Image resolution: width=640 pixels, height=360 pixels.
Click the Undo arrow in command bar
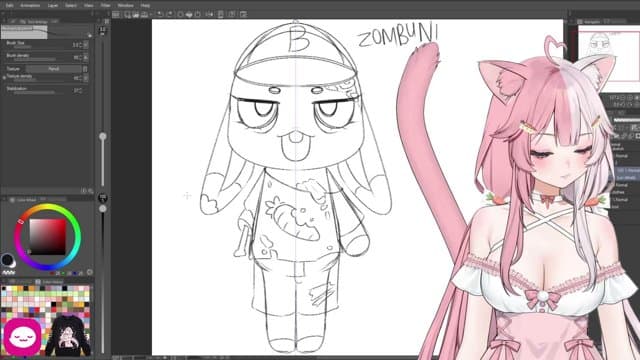click(160, 14)
